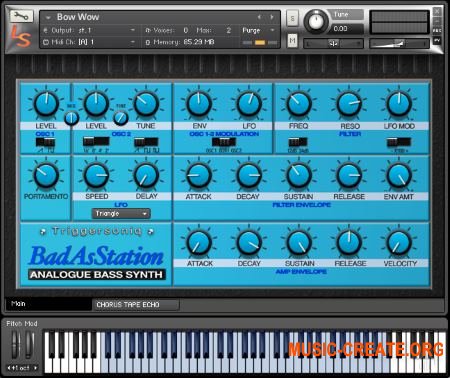Click the LS instrument logo icon
This screenshot has height=378, width=450.
(x=21, y=37)
